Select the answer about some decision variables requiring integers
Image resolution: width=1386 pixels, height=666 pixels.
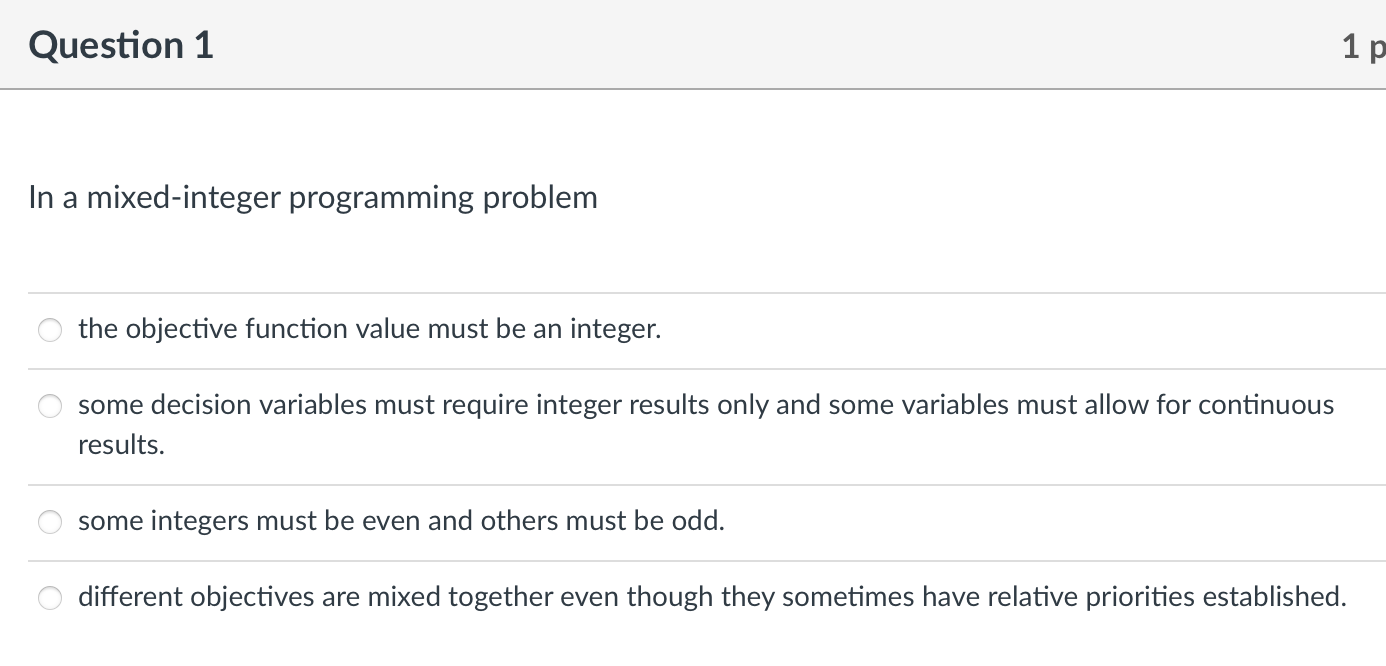click(x=50, y=406)
